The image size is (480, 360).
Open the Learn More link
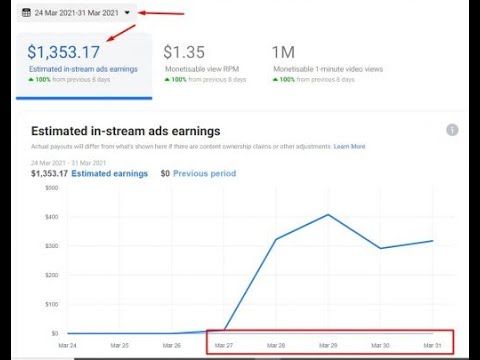point(349,146)
